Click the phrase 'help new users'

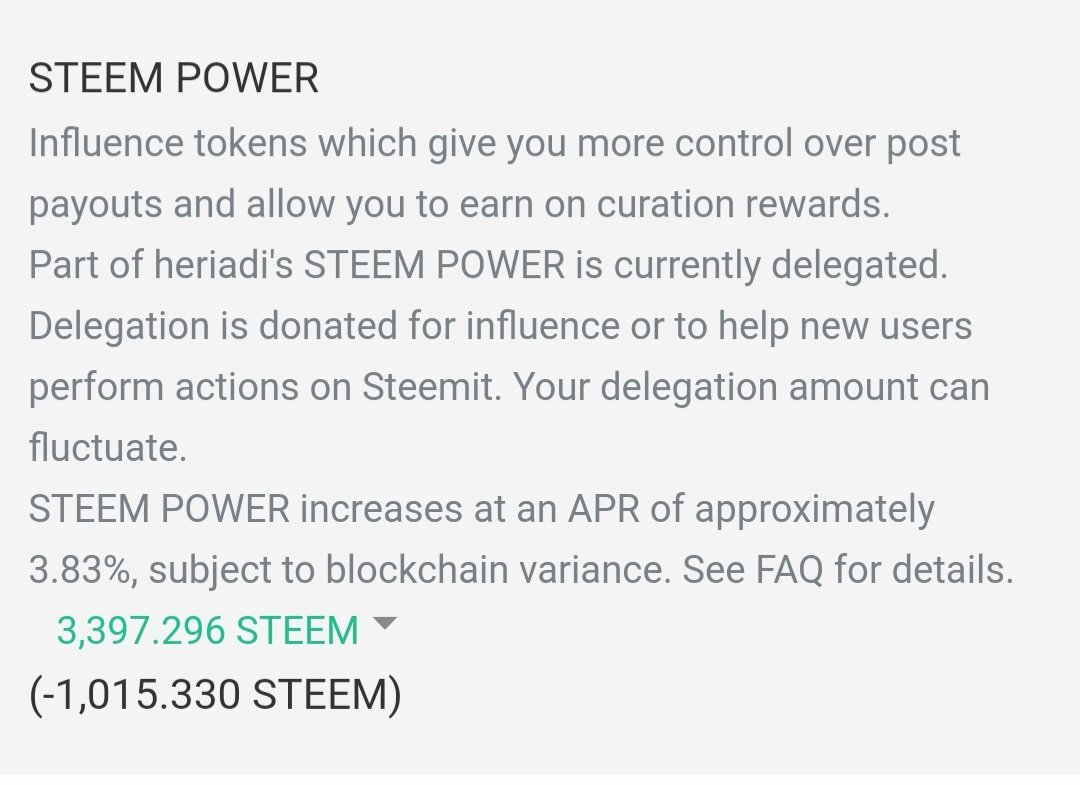[x=845, y=326]
